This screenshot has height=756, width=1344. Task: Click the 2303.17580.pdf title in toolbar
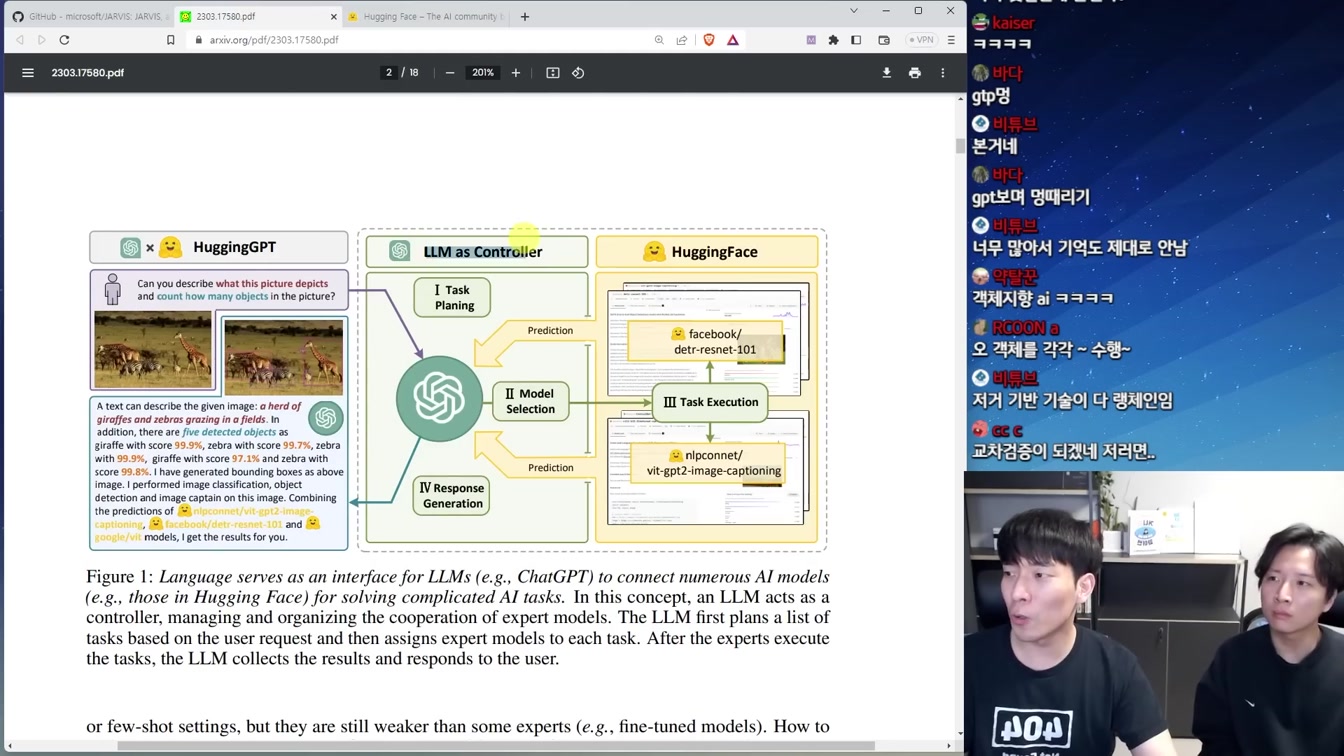(x=88, y=73)
